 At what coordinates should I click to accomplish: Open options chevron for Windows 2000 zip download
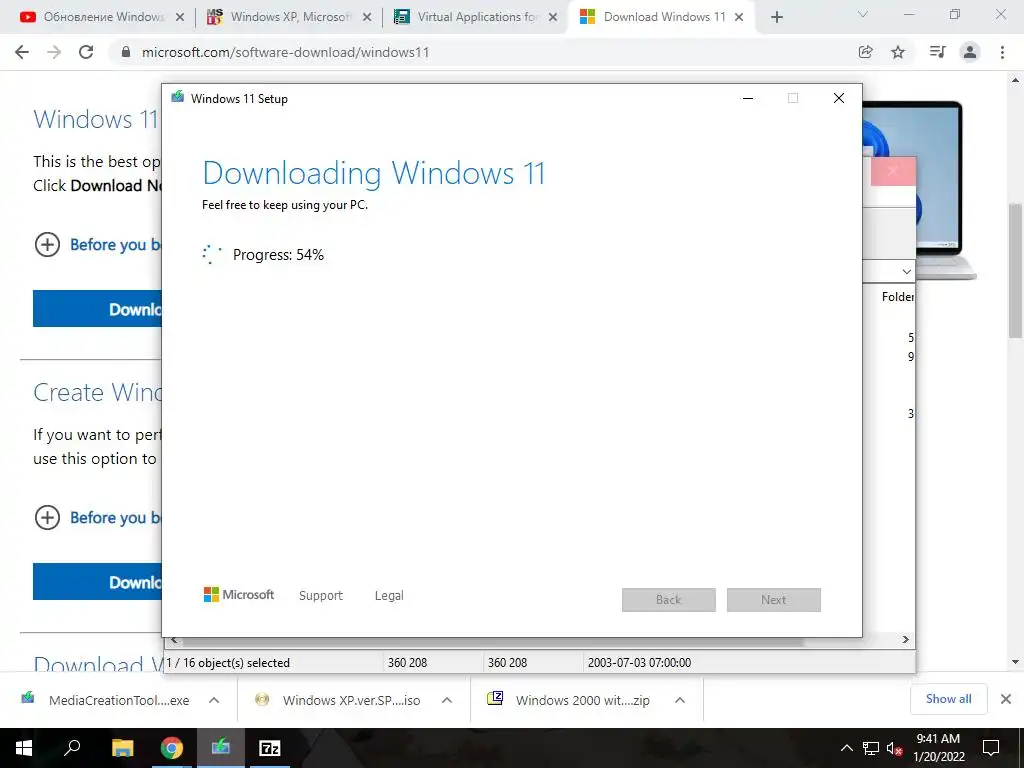[680, 700]
